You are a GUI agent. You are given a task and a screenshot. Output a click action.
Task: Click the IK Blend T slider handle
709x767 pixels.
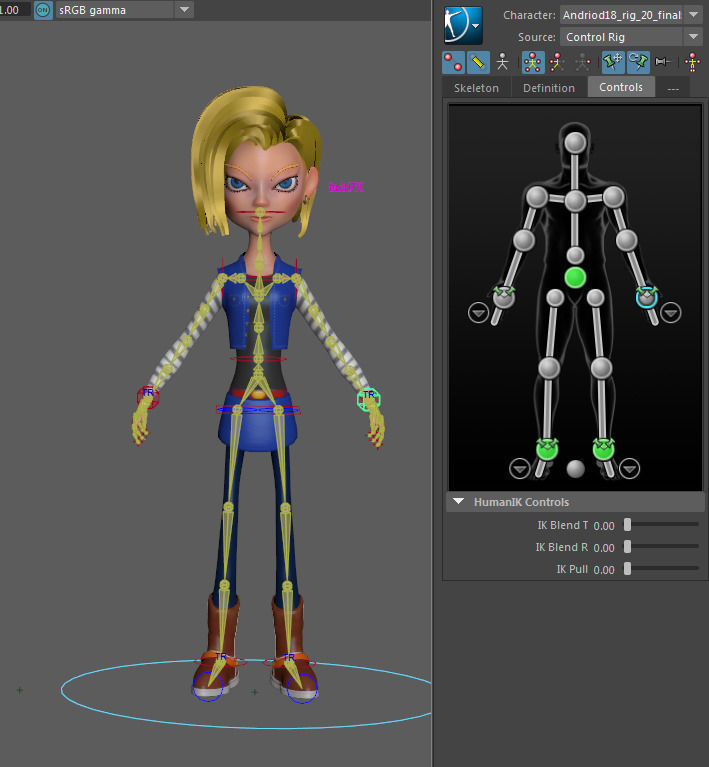pyautogui.click(x=627, y=524)
